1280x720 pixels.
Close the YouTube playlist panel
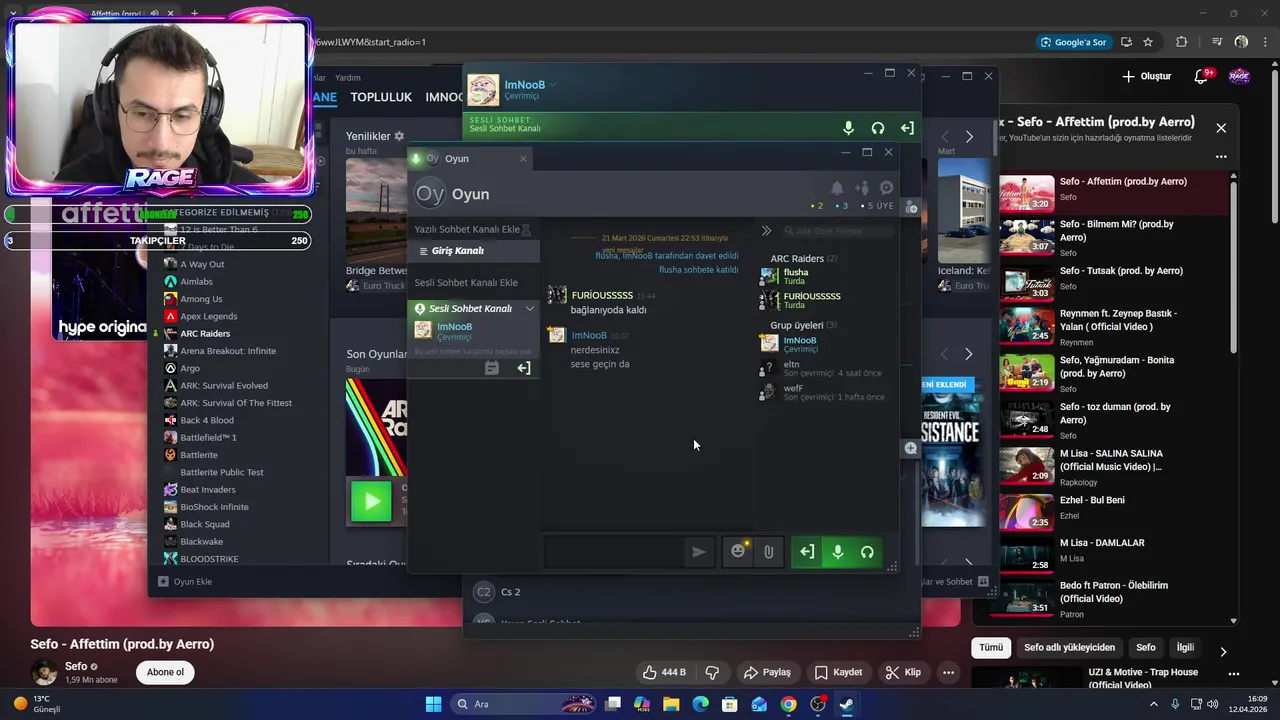(1221, 128)
